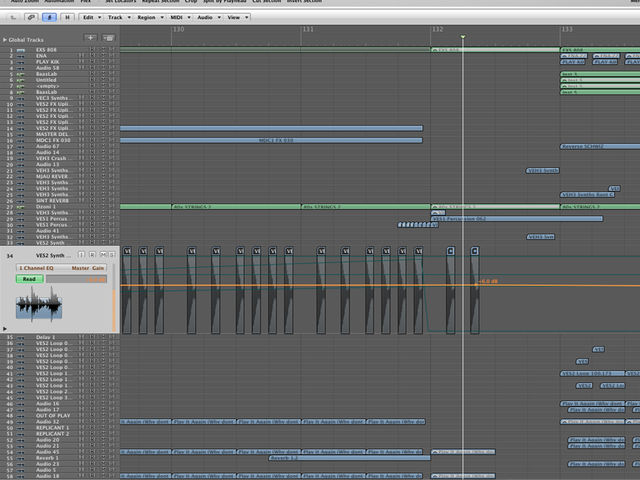Click the automation value slider next to Read

click(76, 279)
